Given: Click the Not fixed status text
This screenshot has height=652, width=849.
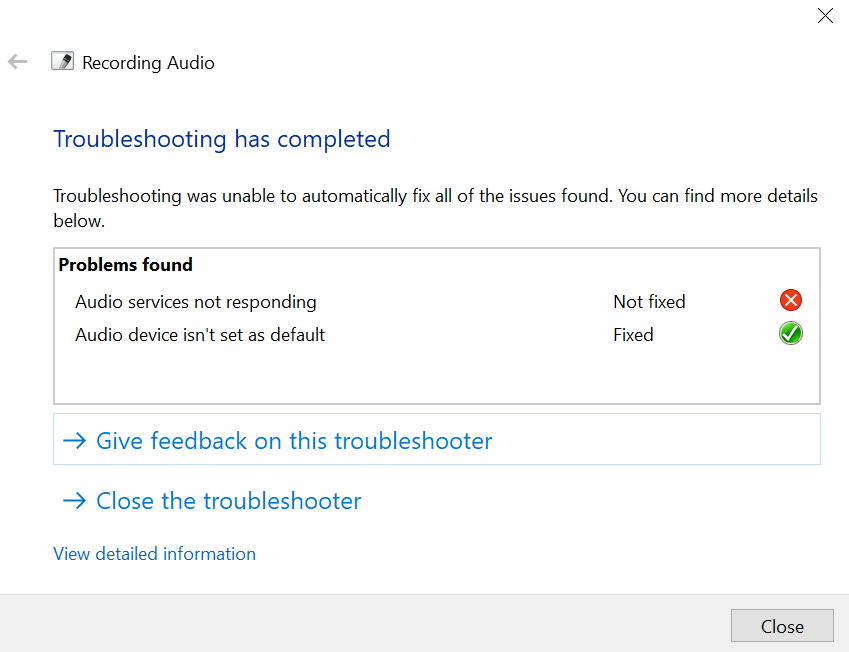Looking at the screenshot, I should 649,302.
